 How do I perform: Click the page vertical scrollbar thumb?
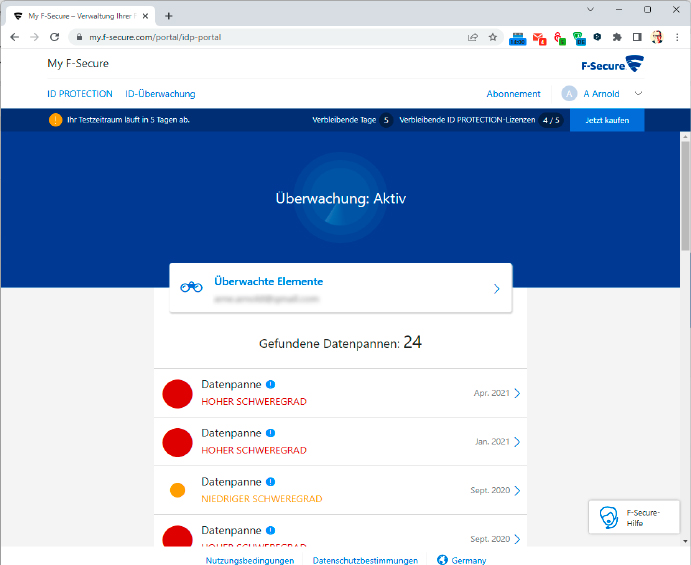coord(685,196)
